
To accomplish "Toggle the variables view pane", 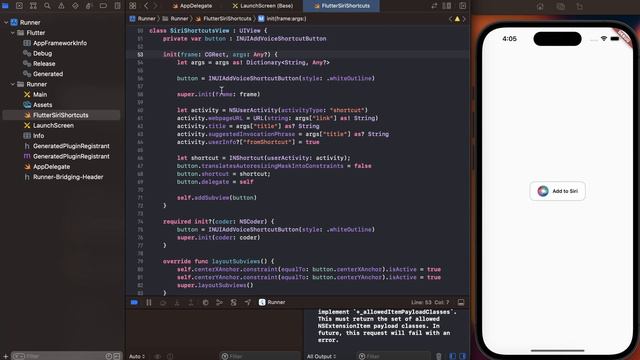I will tap(453, 356).
